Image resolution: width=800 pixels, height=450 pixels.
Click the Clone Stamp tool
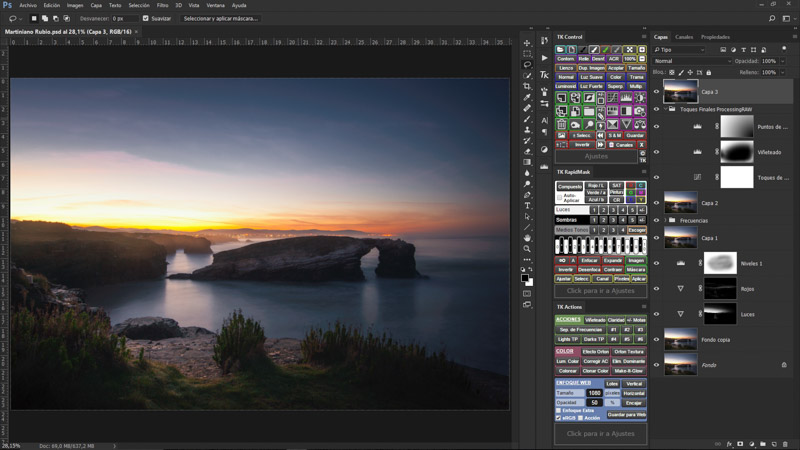(527, 130)
